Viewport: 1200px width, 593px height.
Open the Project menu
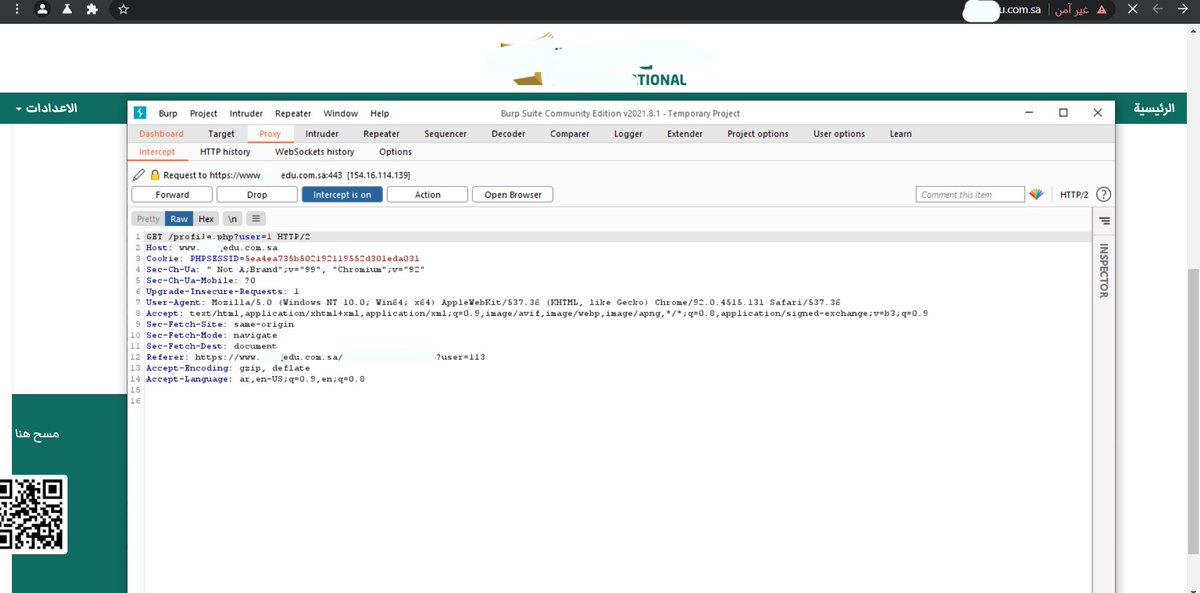click(203, 114)
